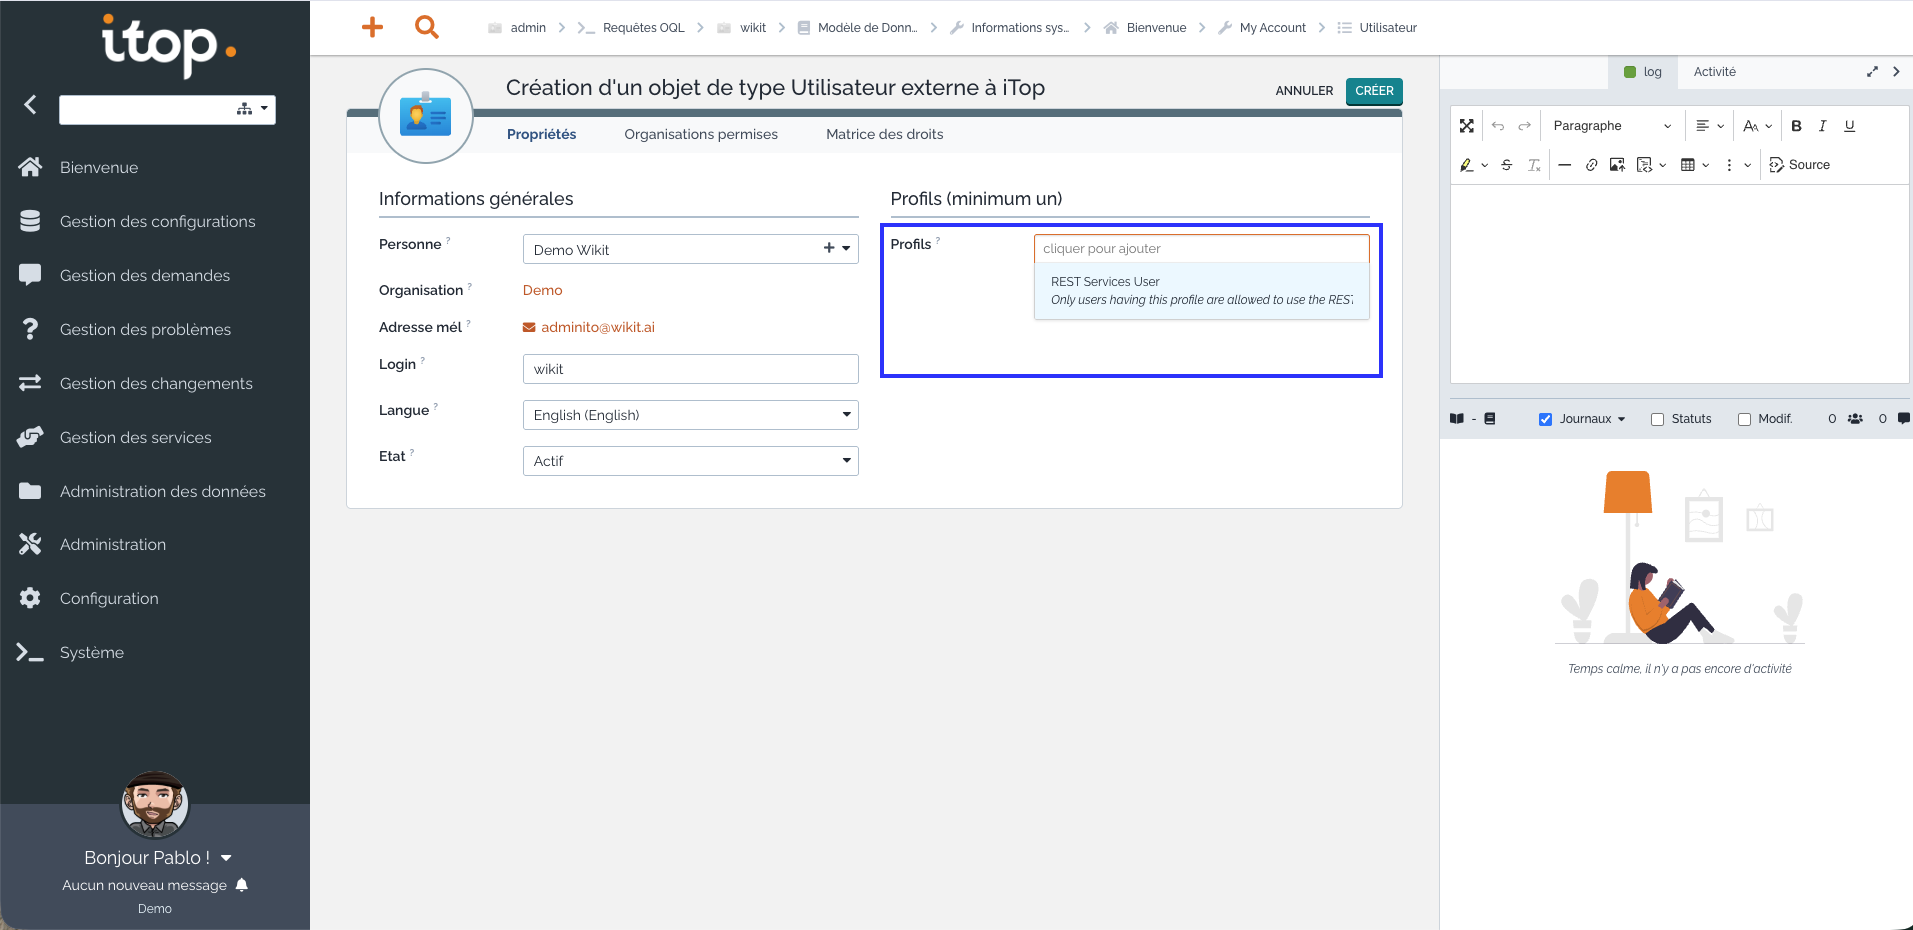Check the Modif. checkbox
The width and height of the screenshot is (1913, 930).
click(1744, 419)
